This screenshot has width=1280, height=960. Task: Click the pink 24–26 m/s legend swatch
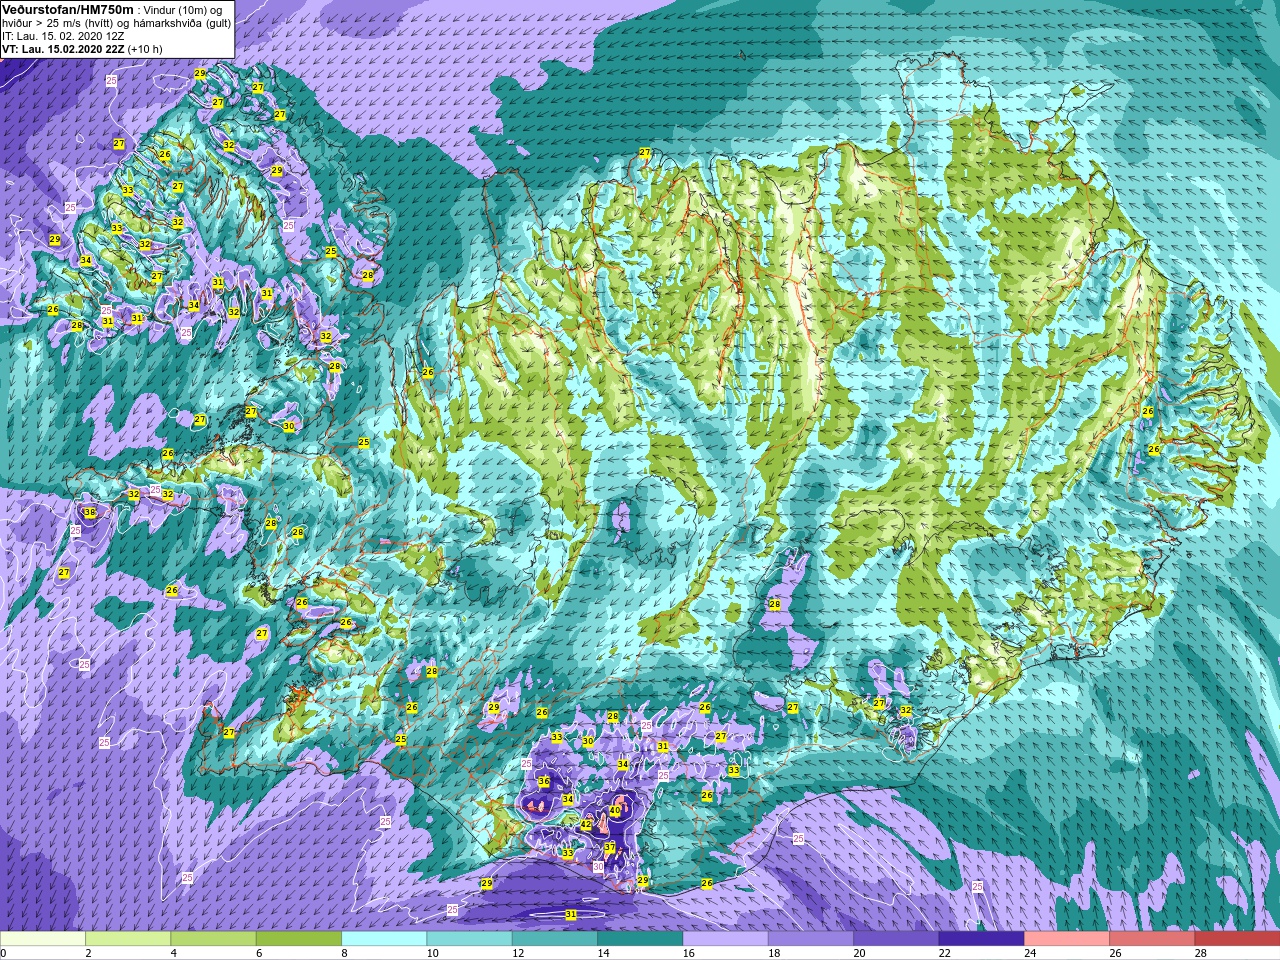pyautogui.click(x=1067, y=939)
